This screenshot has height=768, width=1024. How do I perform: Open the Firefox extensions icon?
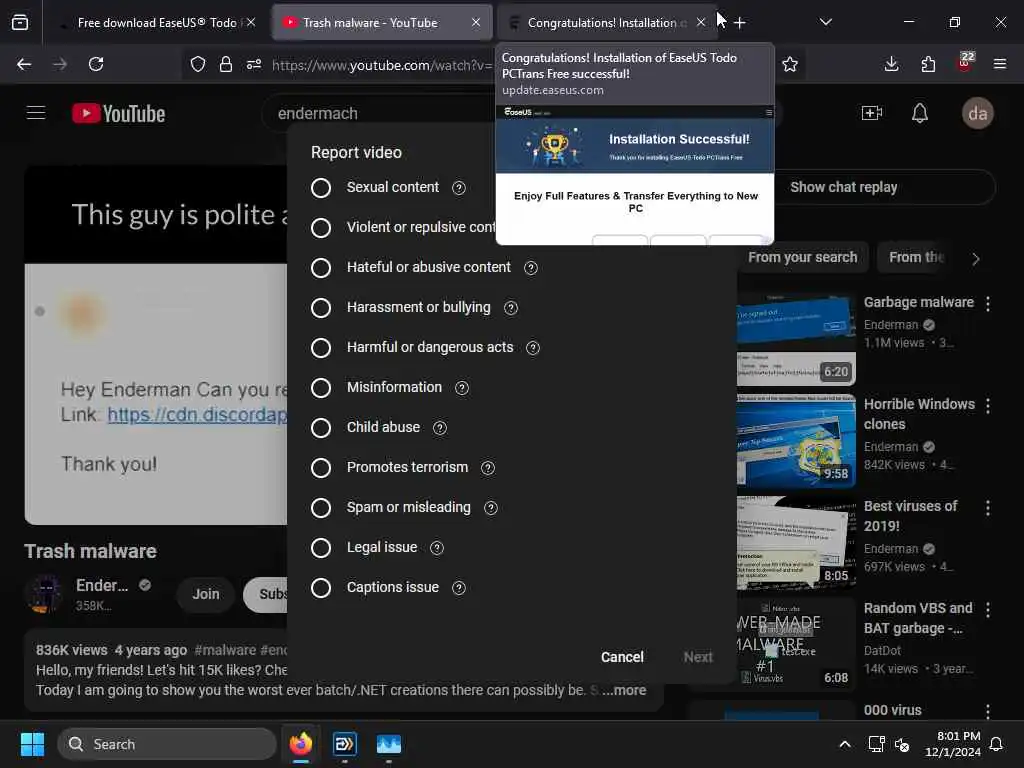[x=928, y=64]
